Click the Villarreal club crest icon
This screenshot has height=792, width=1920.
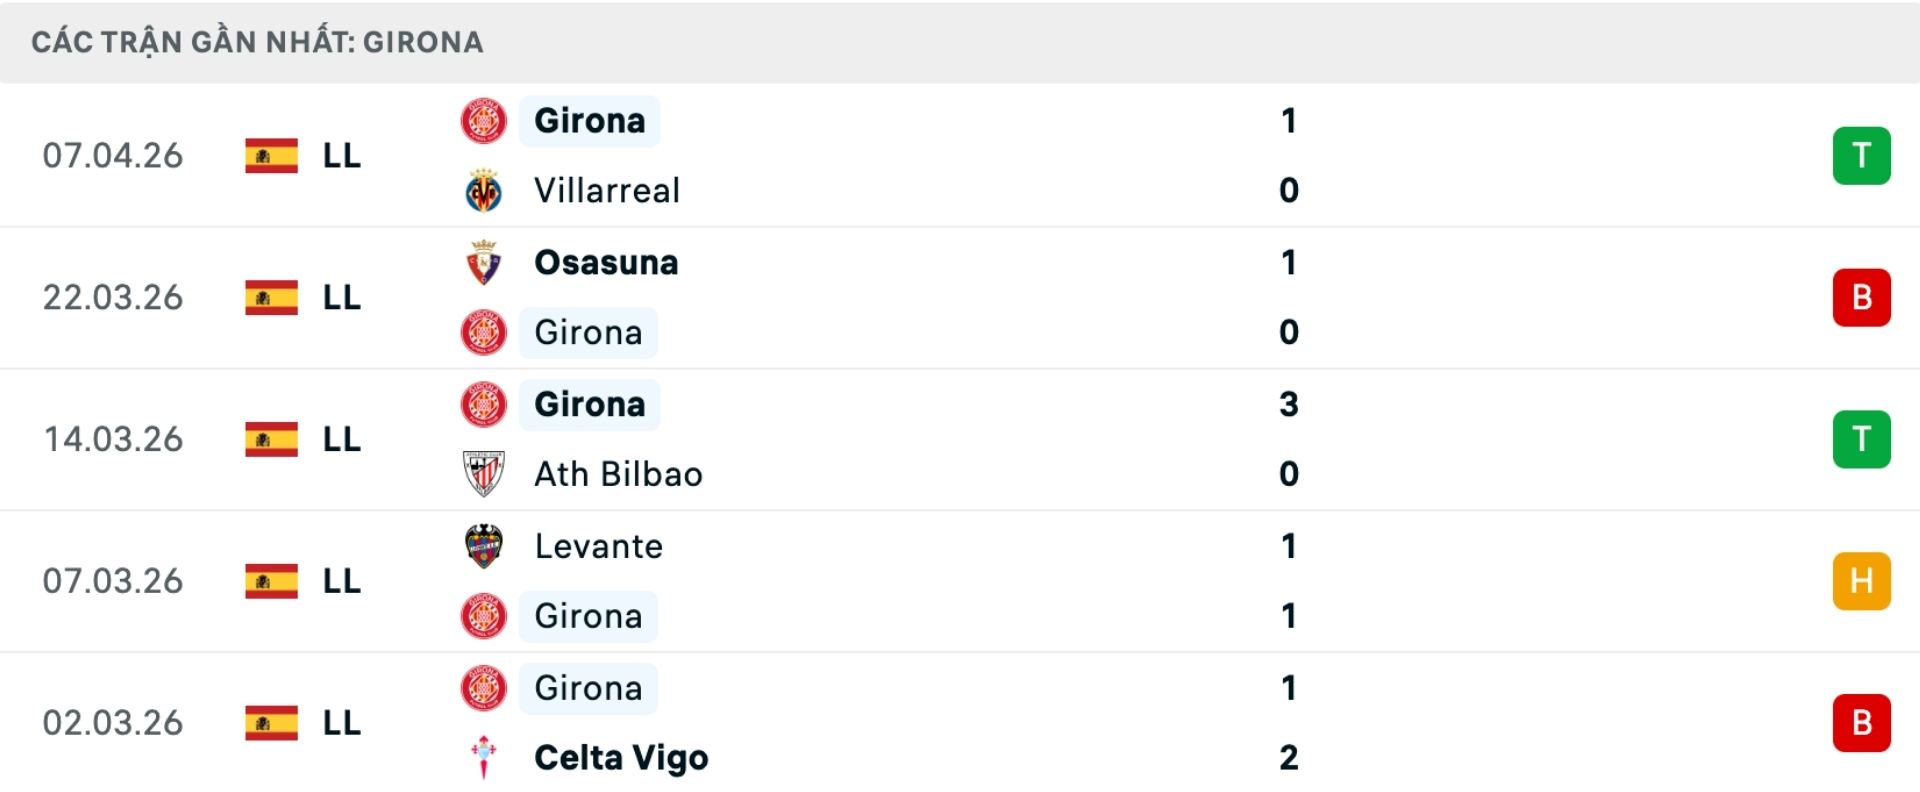tap(484, 191)
